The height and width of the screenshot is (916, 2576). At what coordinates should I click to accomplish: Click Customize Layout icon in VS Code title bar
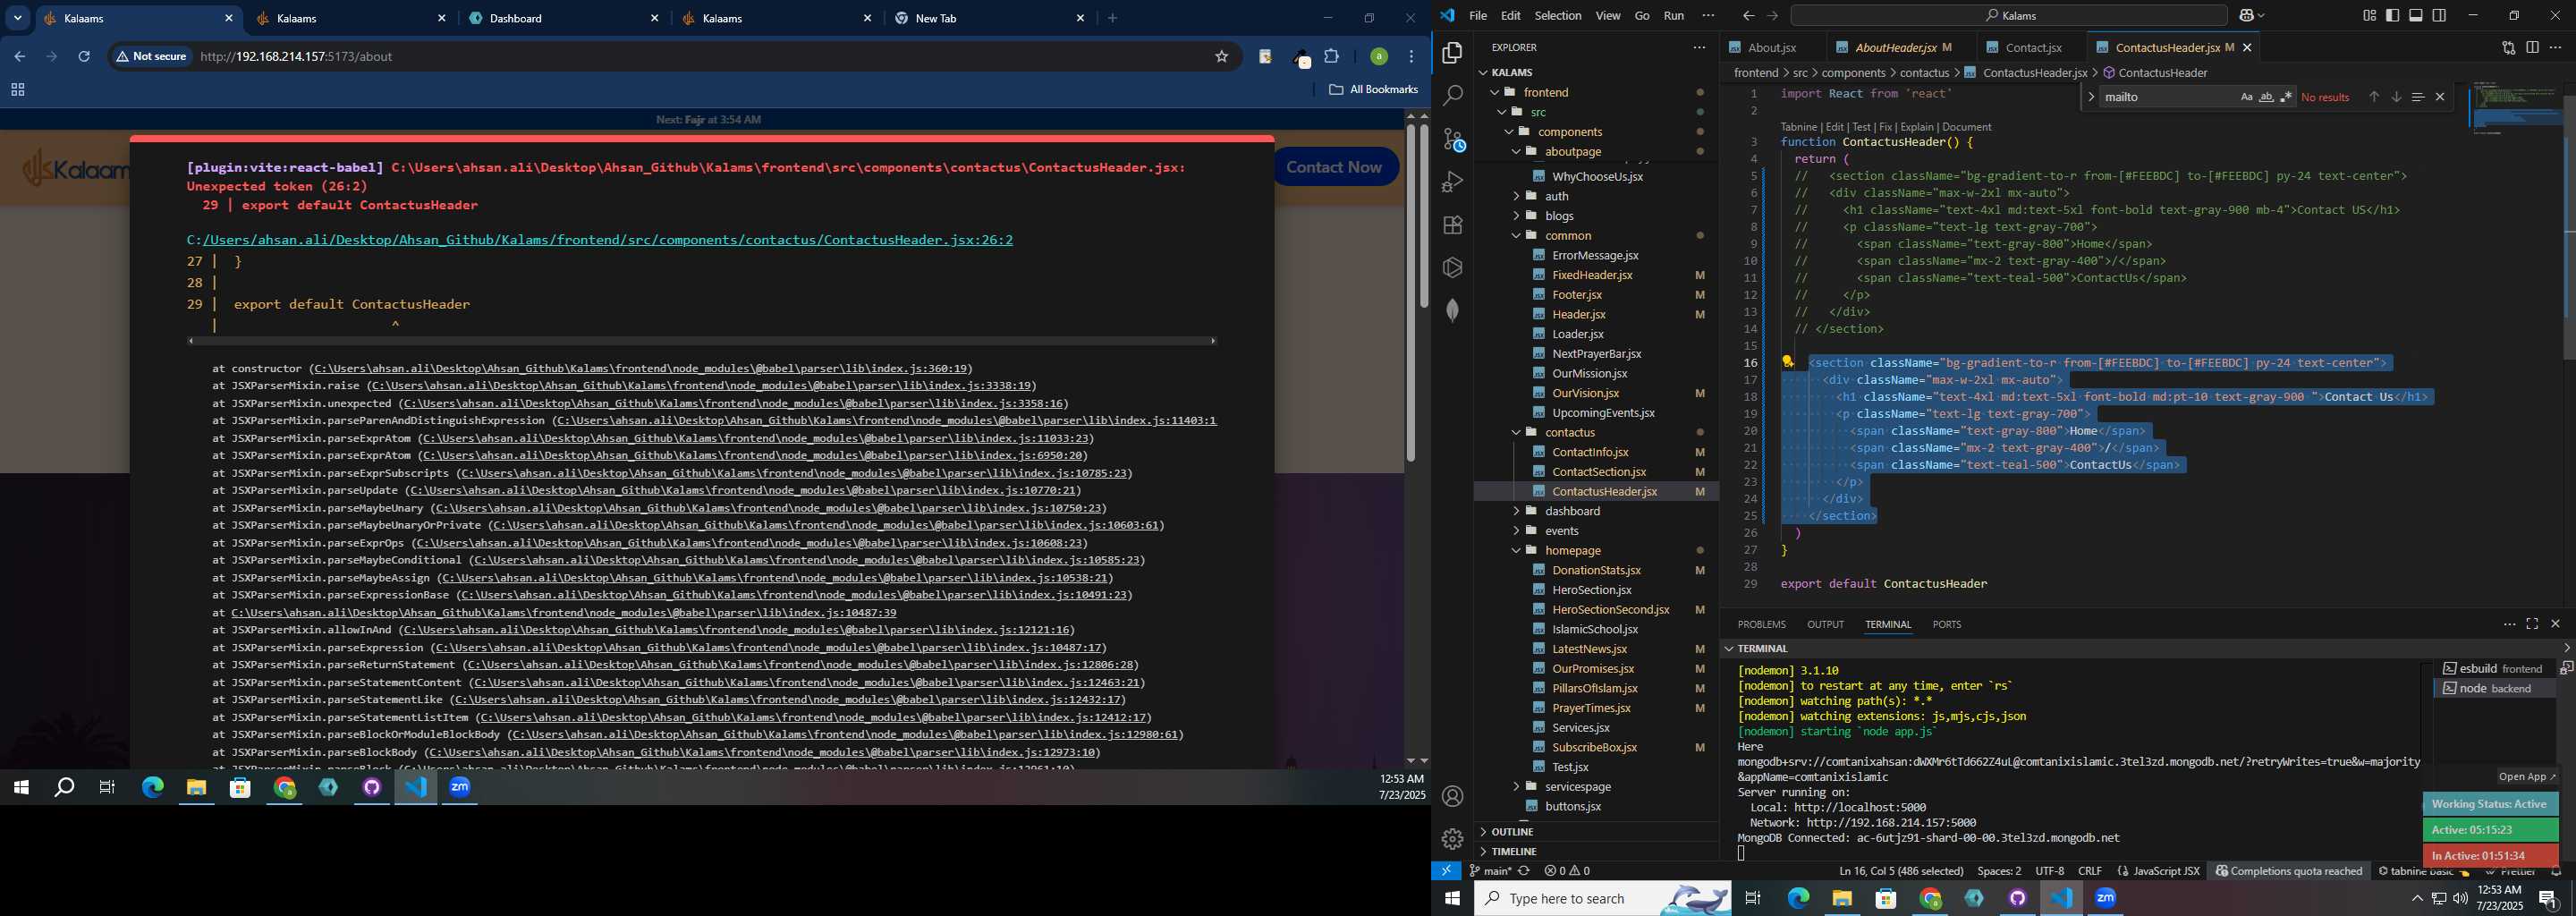tap(2369, 15)
